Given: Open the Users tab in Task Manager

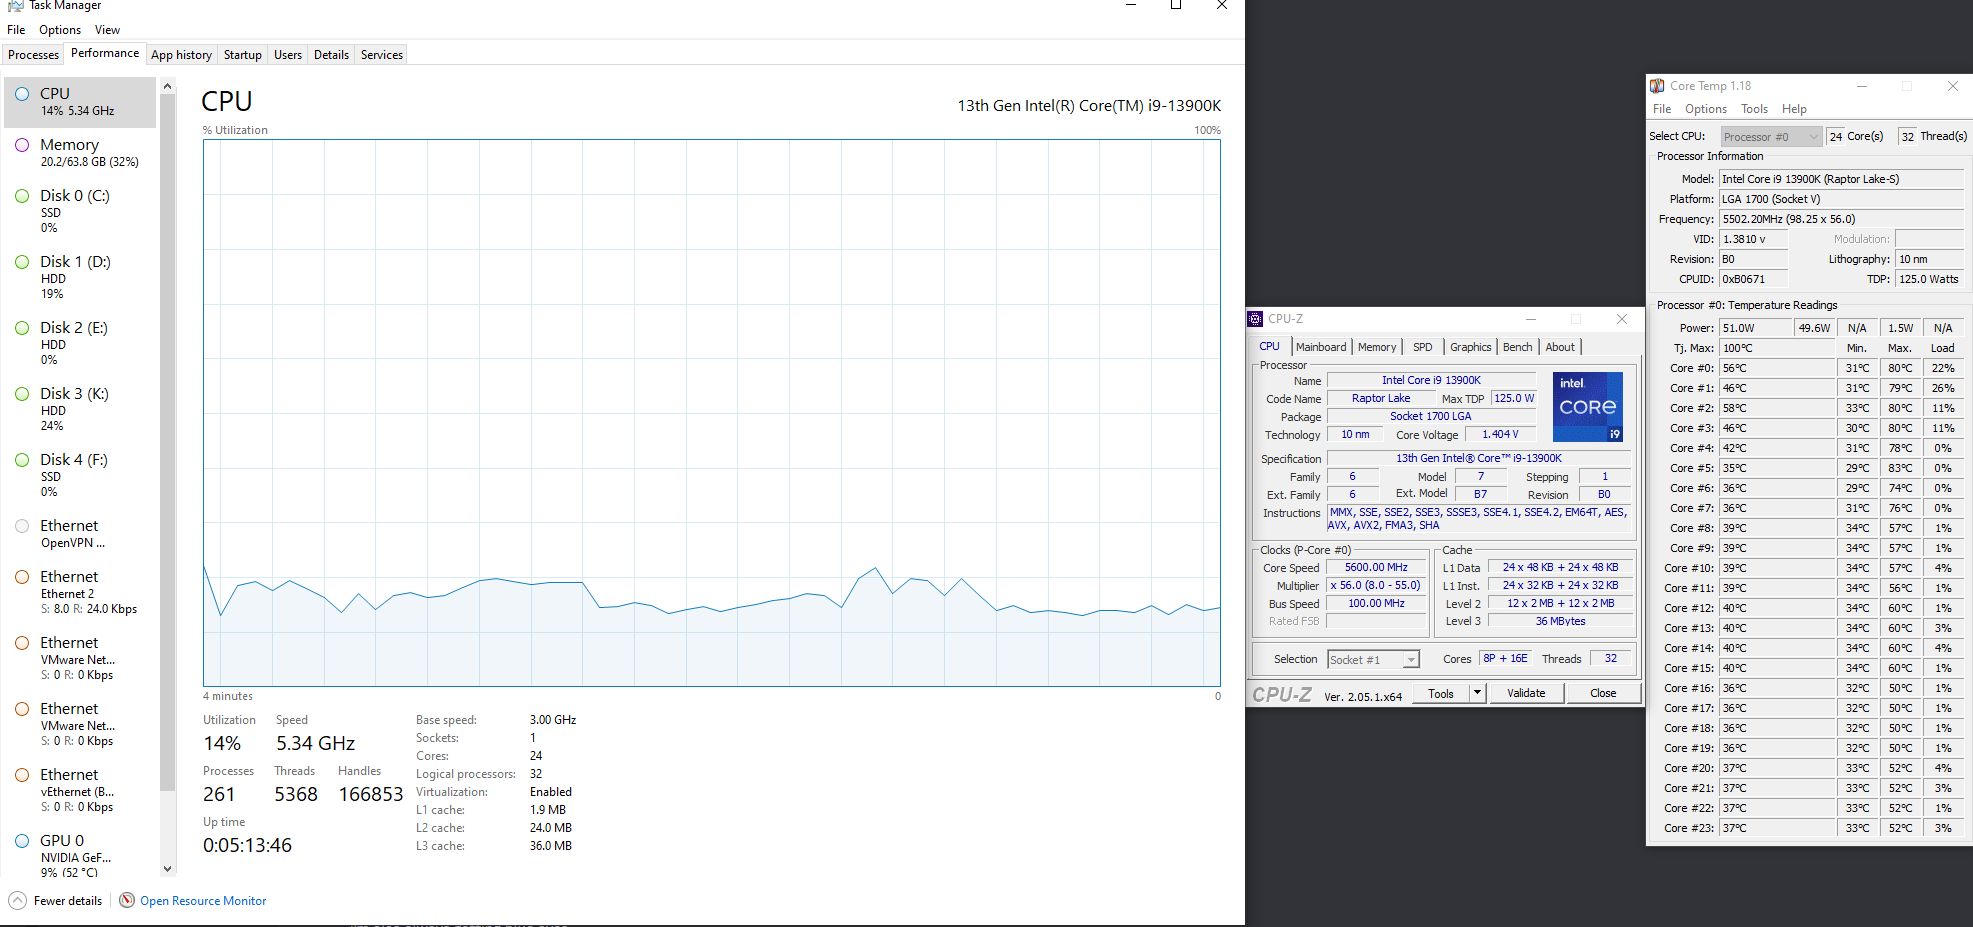Looking at the screenshot, I should pyautogui.click(x=288, y=55).
